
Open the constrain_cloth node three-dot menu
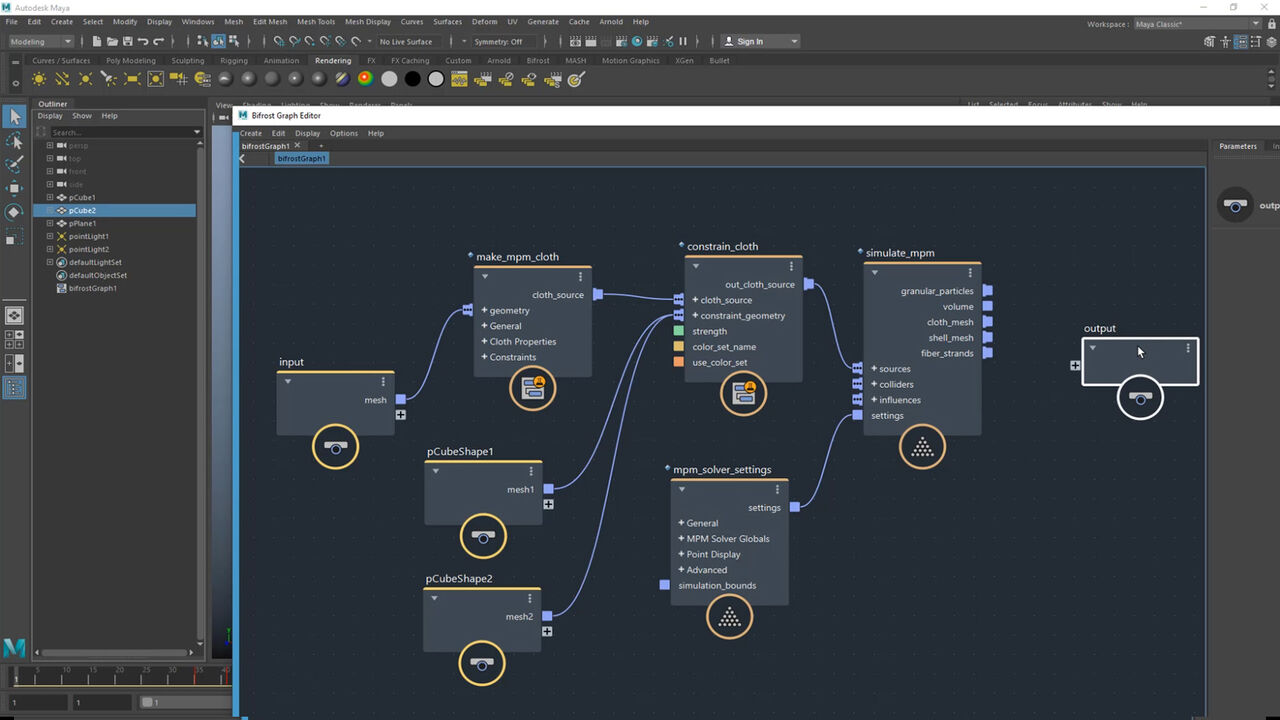(x=791, y=267)
